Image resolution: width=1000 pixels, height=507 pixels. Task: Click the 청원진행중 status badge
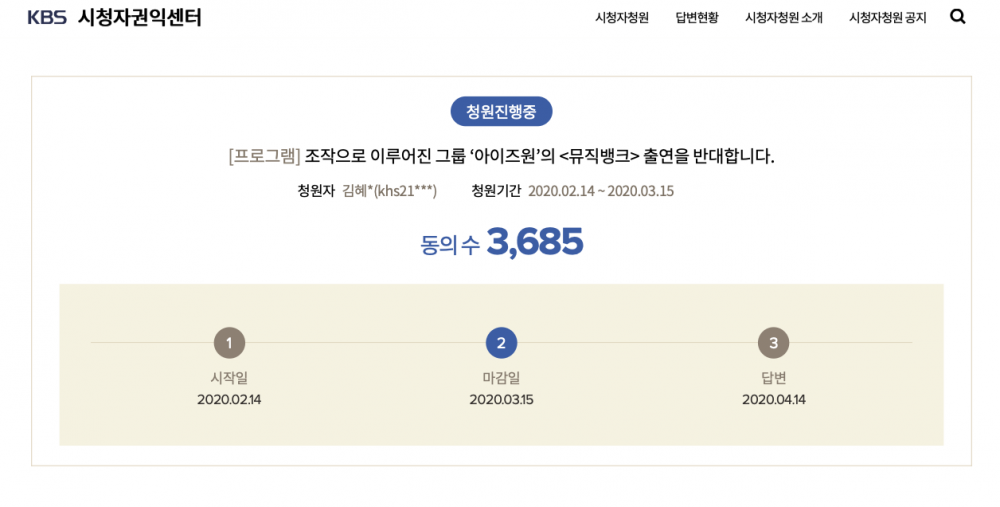coord(501,110)
